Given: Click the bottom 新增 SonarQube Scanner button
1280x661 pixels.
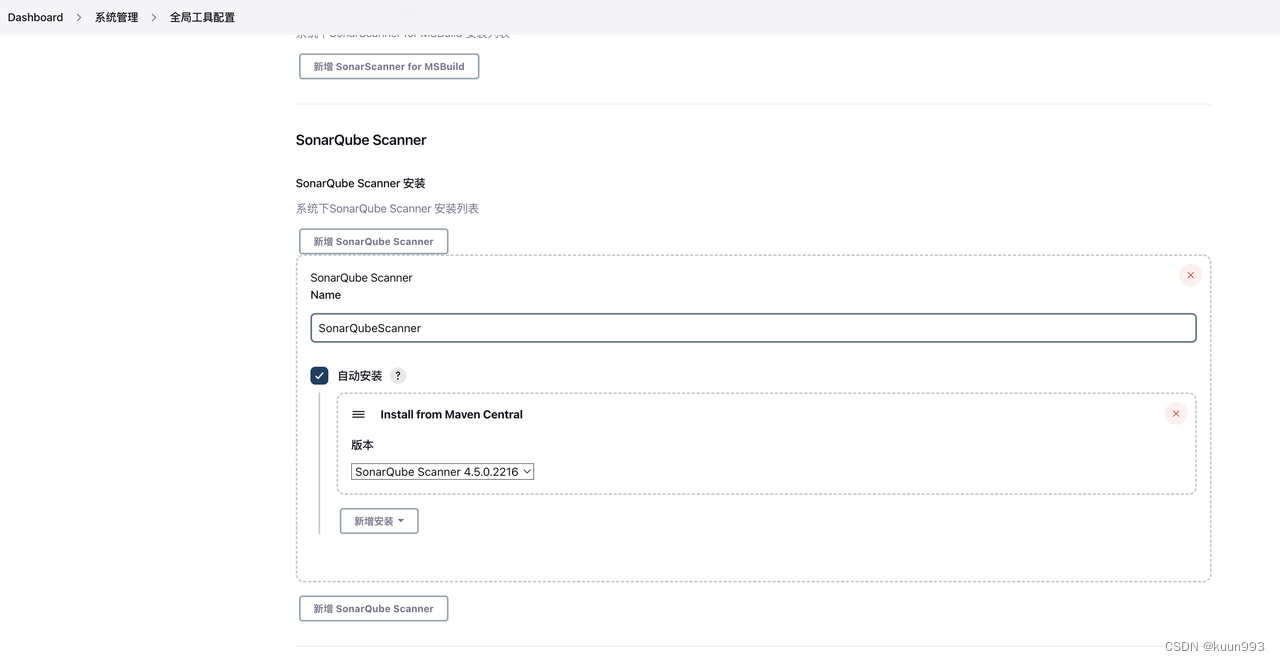Looking at the screenshot, I should [373, 608].
